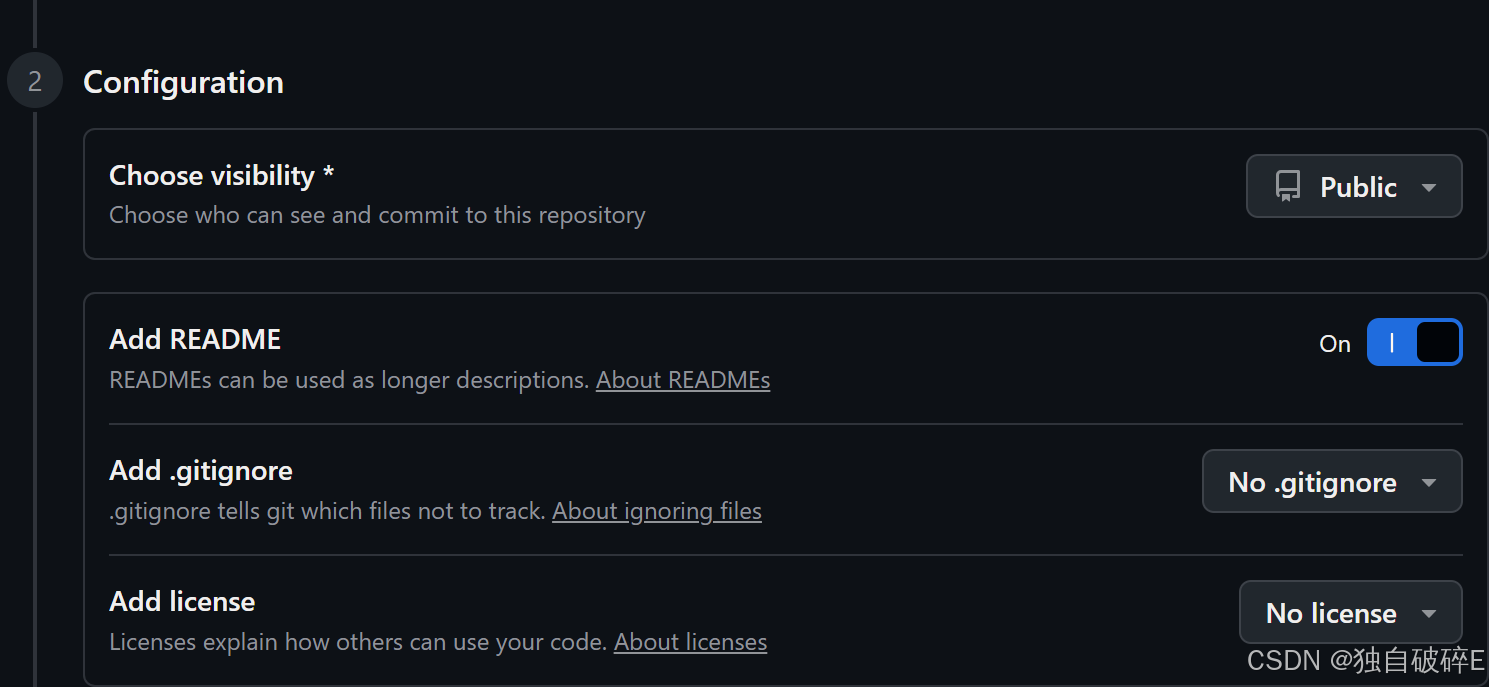Follow the About licenses link
The image size is (1489, 687).
pyautogui.click(x=690, y=642)
